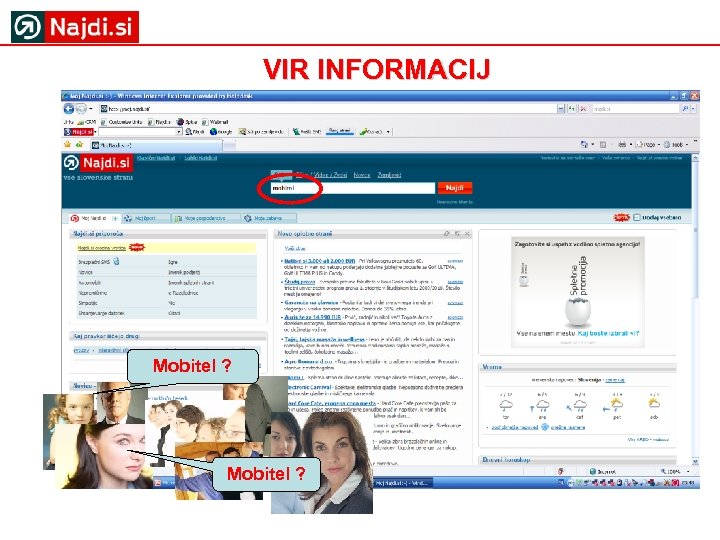Open the Customer Info favorites link
This screenshot has height=540, width=720.
(122, 122)
